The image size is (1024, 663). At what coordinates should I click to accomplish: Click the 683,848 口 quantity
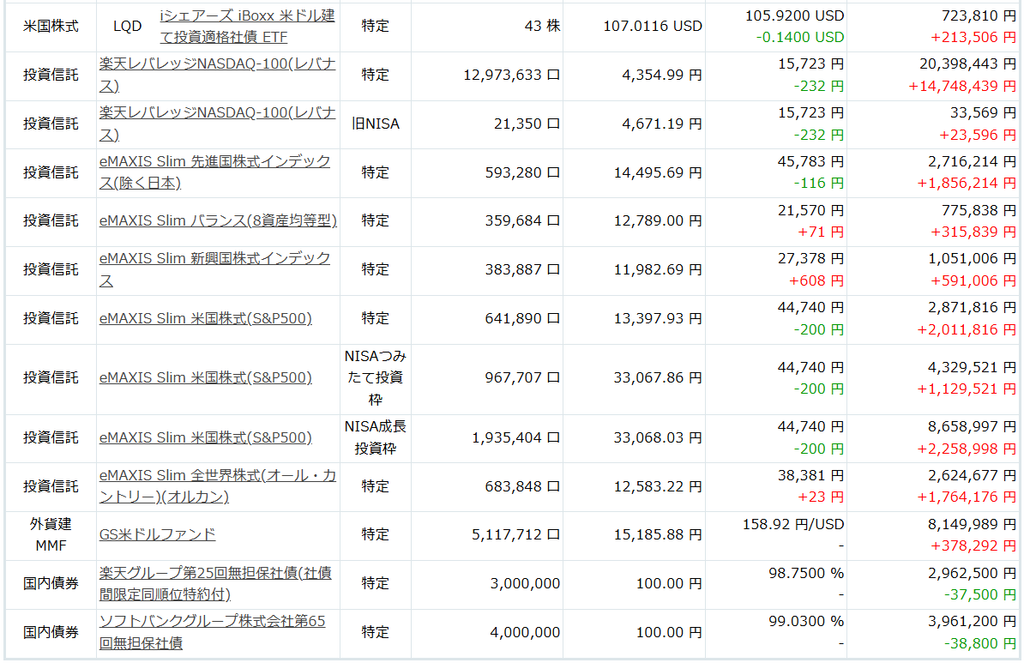522,487
